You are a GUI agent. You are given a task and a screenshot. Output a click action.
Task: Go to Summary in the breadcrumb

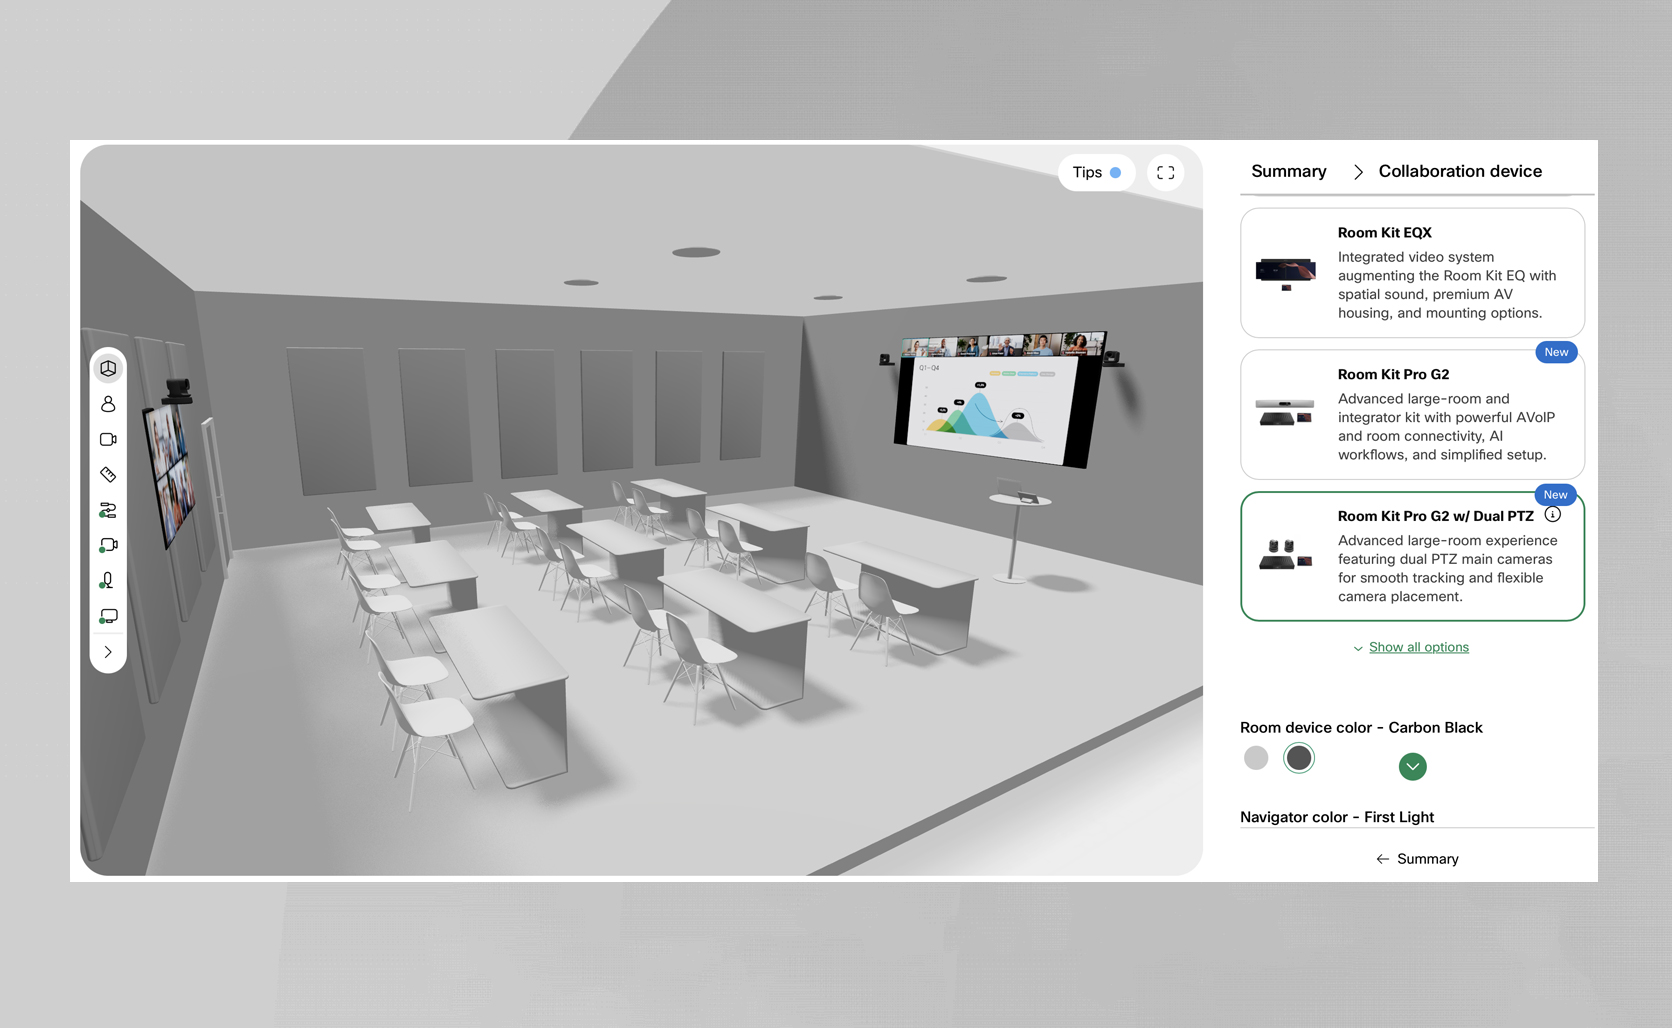point(1288,171)
